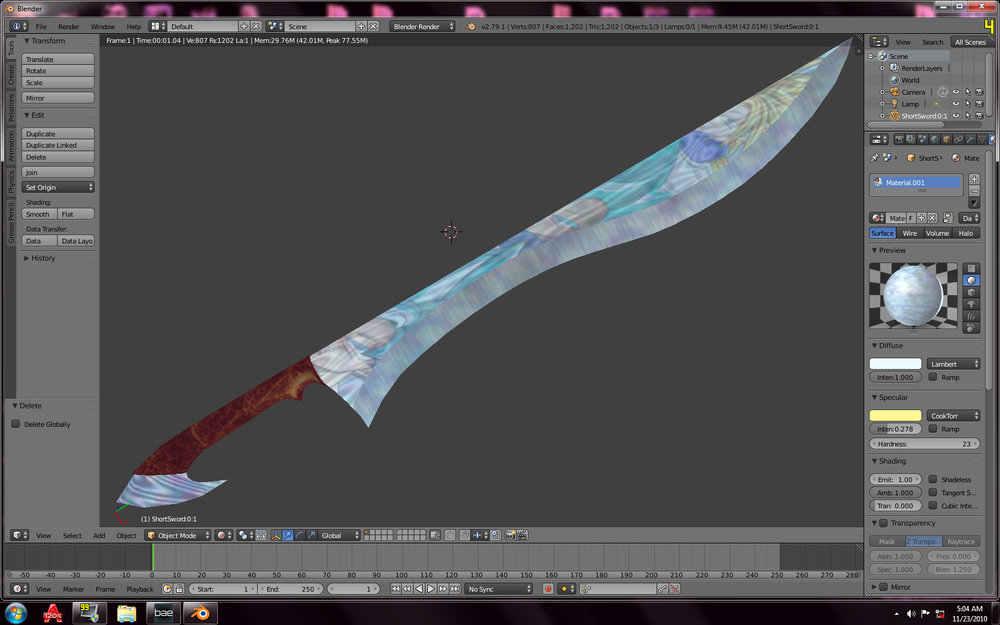Open the Object Mode dropdown
The width and height of the screenshot is (1000, 625).
pos(178,536)
